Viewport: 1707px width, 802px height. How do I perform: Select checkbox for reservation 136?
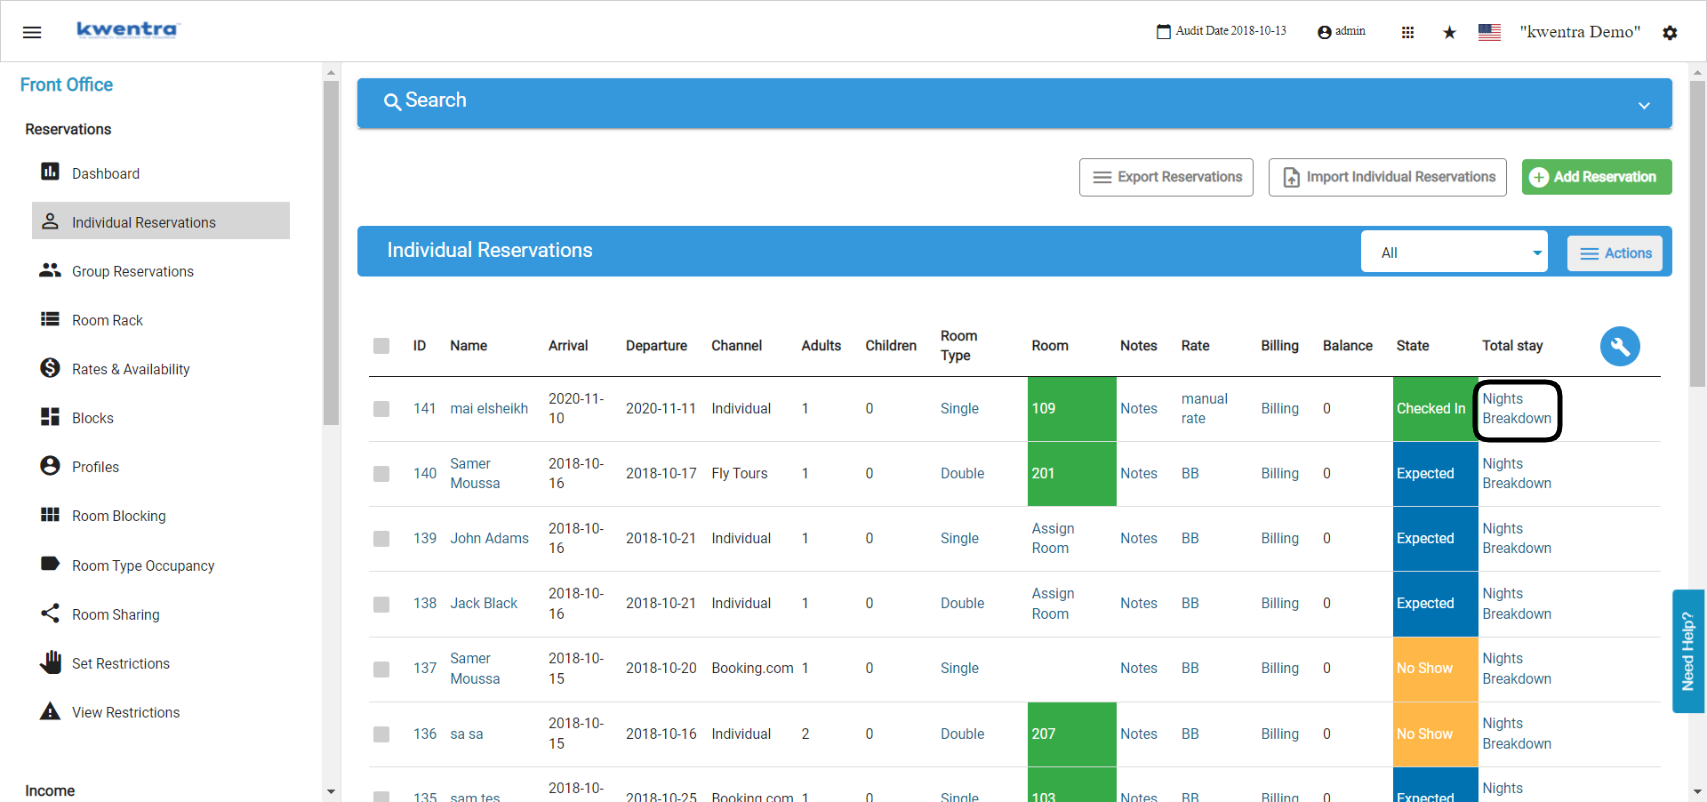381,734
